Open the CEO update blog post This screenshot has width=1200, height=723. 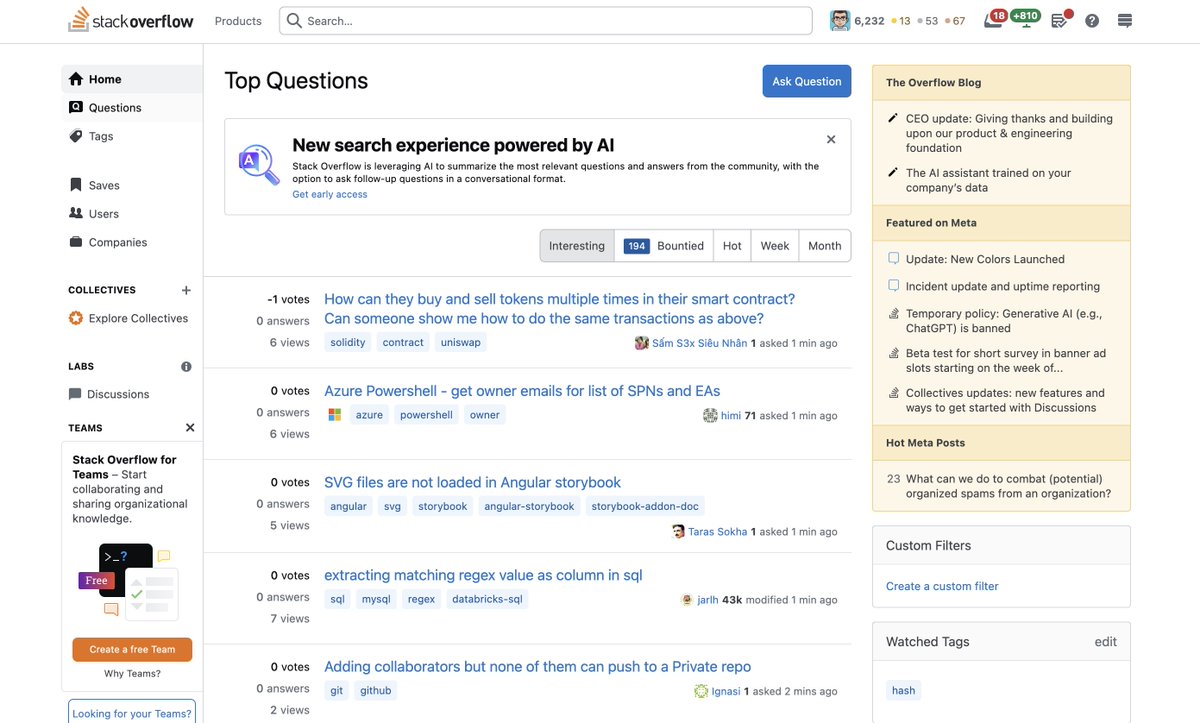point(1009,133)
